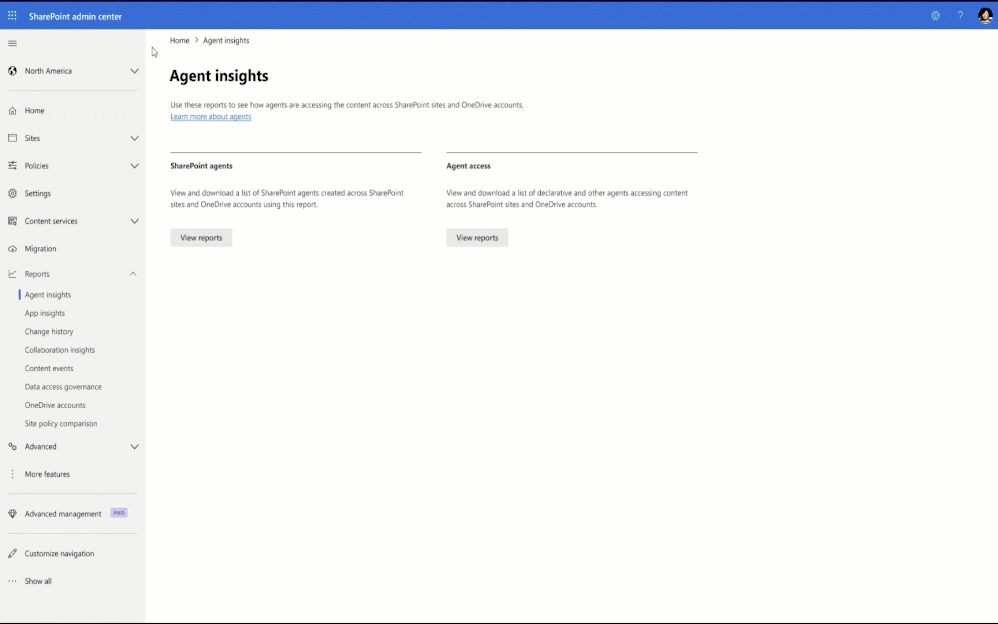Click the Advanced icon in sidebar
This screenshot has height=624, width=998.
tap(12, 446)
